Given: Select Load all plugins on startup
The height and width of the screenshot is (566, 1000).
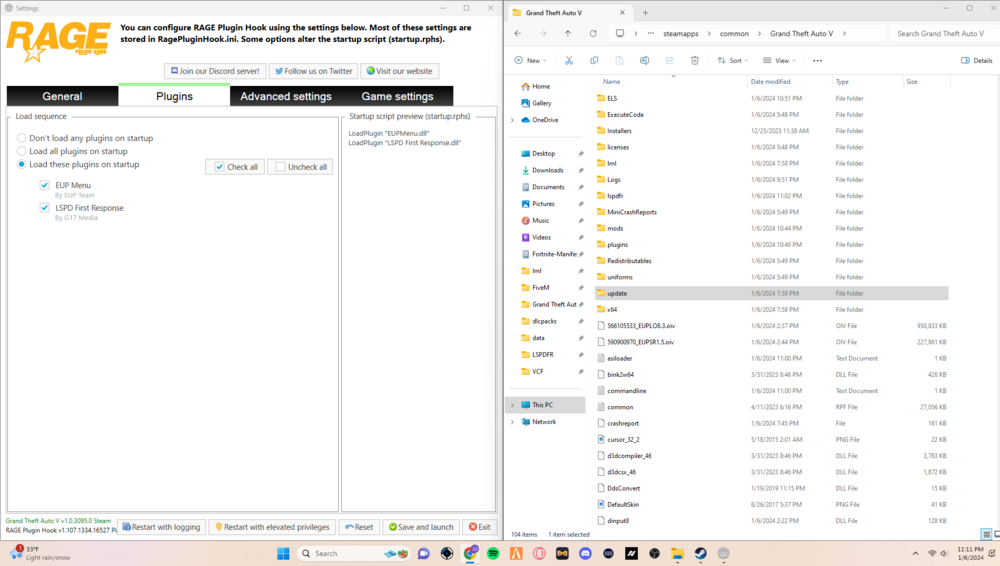Looking at the screenshot, I should (22, 151).
